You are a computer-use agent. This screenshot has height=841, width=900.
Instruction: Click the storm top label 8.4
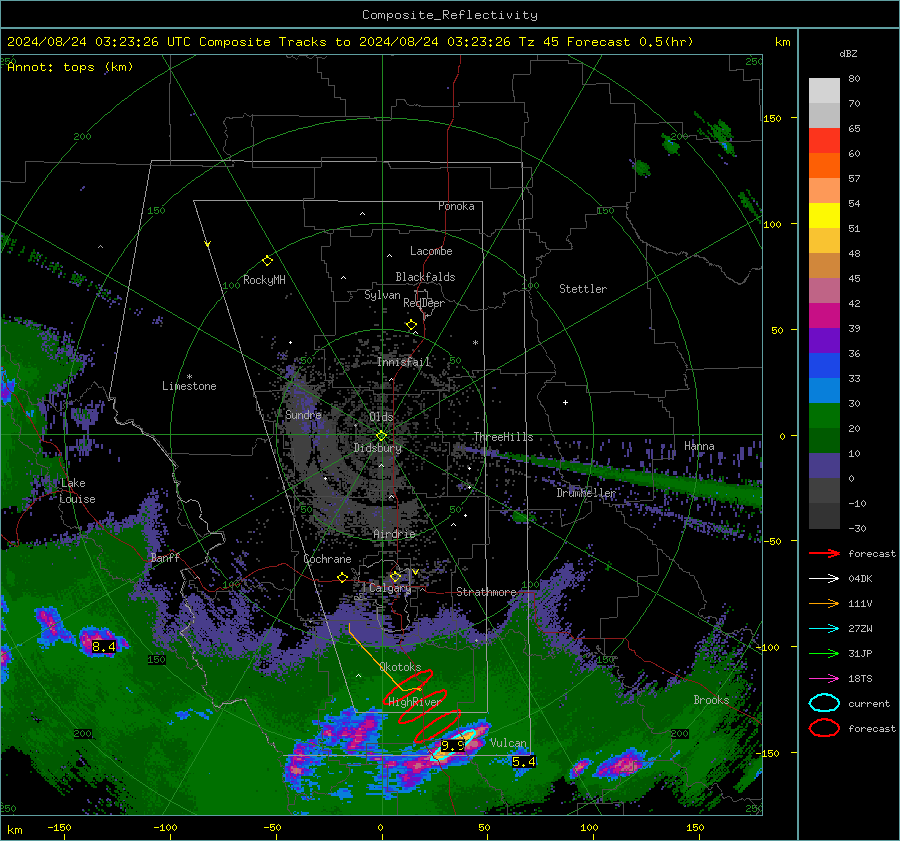point(104,647)
